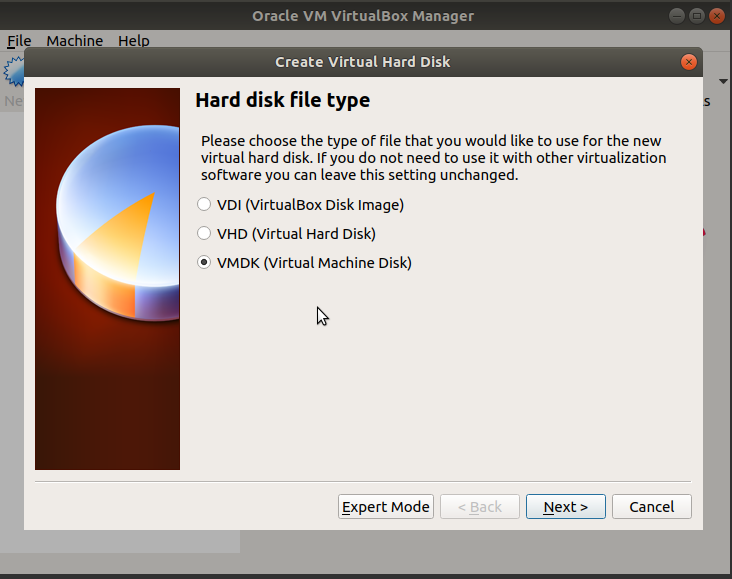Open the File menu
The height and width of the screenshot is (579, 732).
(x=19, y=41)
